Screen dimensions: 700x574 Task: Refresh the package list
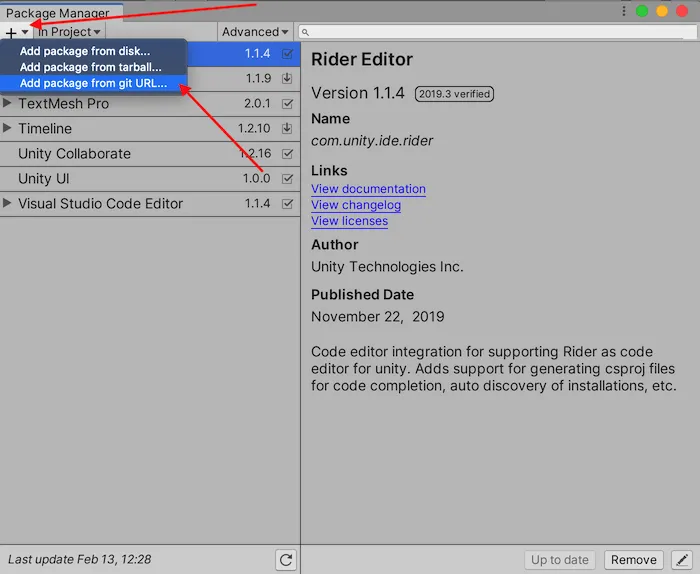tap(286, 560)
